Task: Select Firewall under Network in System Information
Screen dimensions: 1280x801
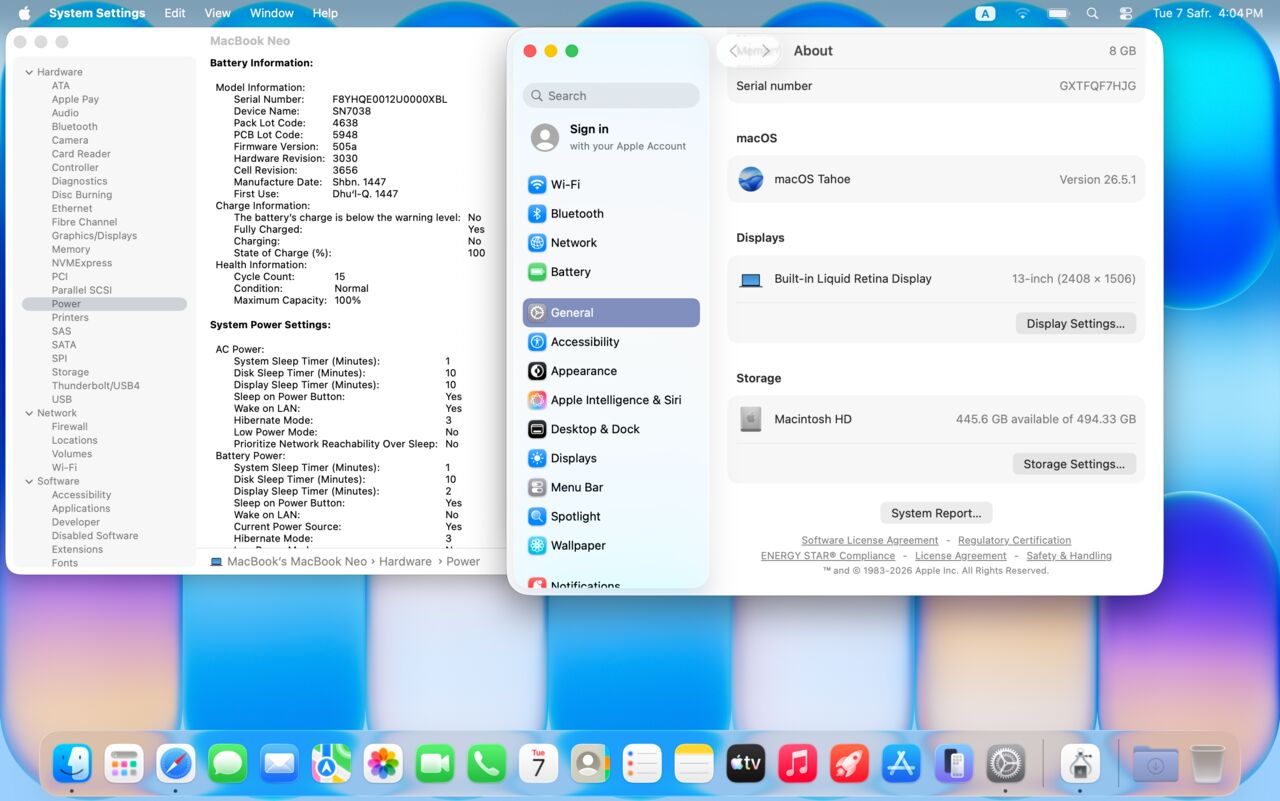Action: point(70,427)
